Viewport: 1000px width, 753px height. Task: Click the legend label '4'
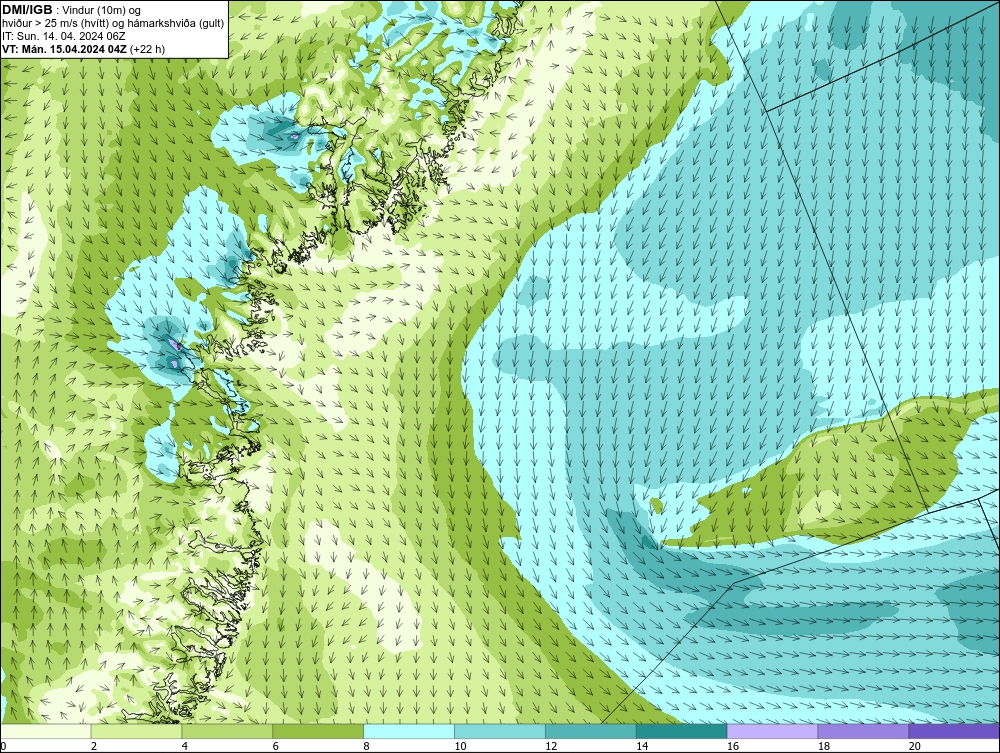(x=185, y=746)
